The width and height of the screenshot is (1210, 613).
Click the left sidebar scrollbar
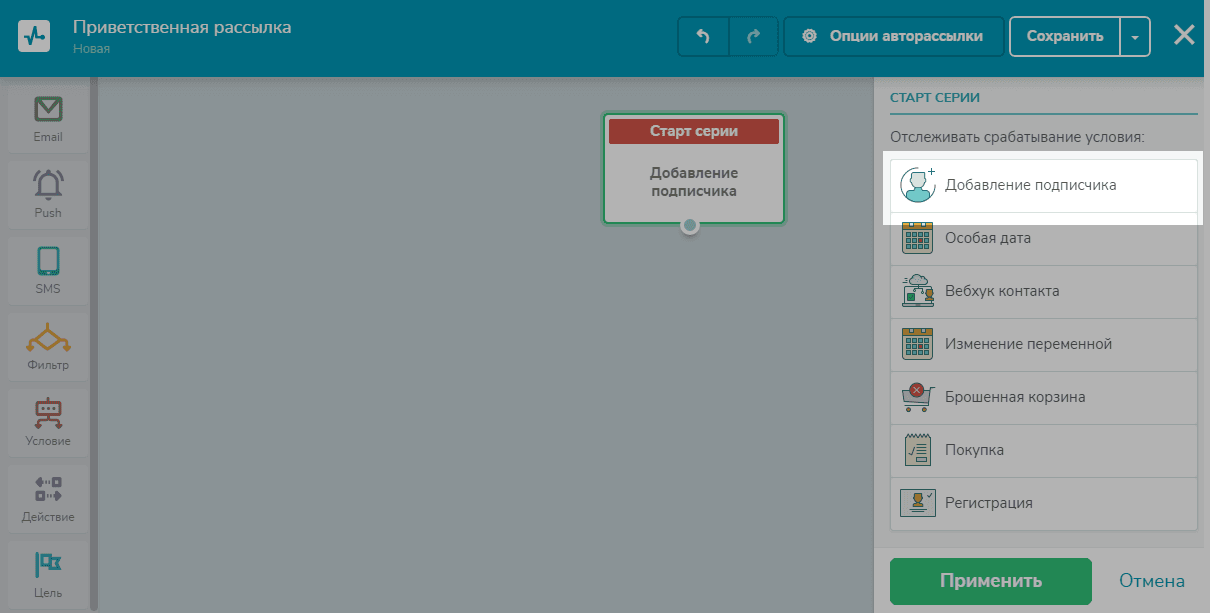94,345
